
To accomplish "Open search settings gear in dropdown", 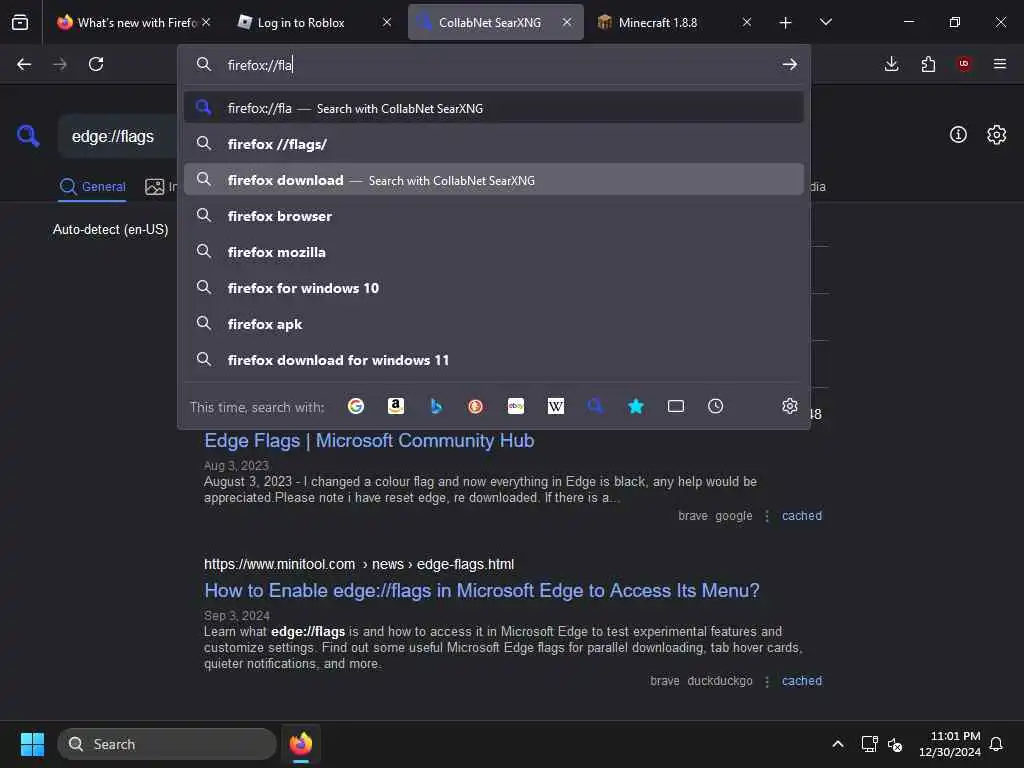I will click(x=790, y=406).
